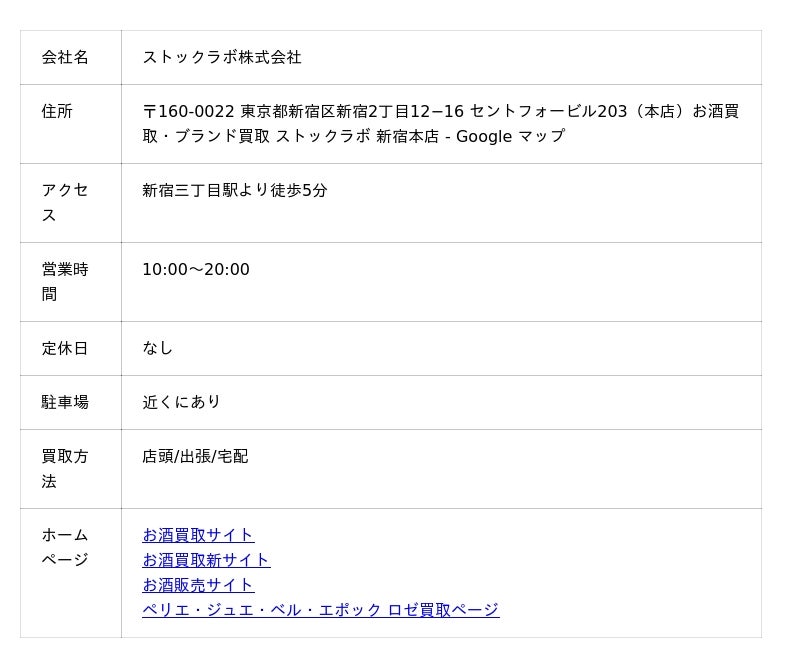Click the 10:00〜20:00 business hours text
Viewport: 800px width, 668px height.
point(196,270)
